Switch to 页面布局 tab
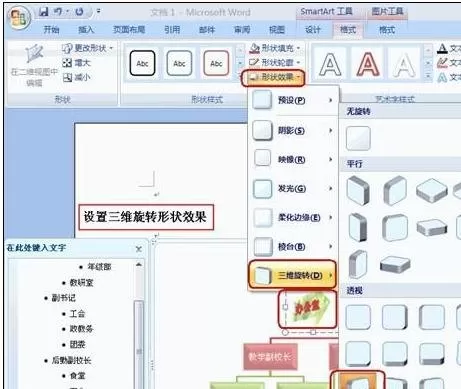The width and height of the screenshot is (461, 389). coord(129,30)
